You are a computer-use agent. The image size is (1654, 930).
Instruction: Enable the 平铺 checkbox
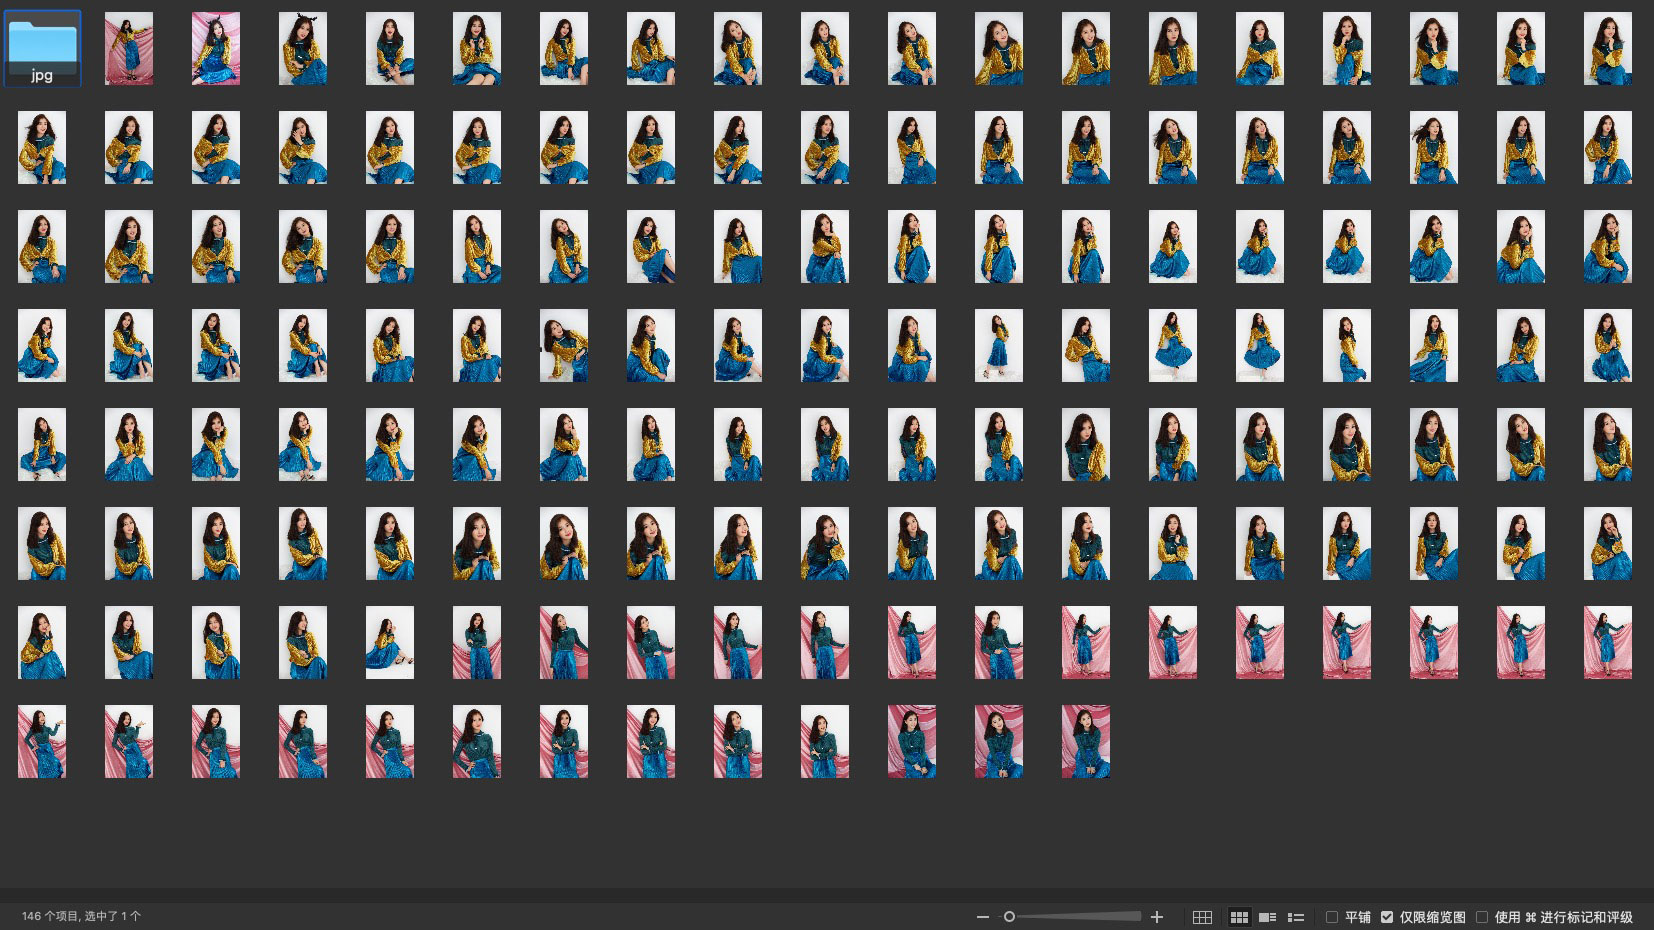(1332, 917)
